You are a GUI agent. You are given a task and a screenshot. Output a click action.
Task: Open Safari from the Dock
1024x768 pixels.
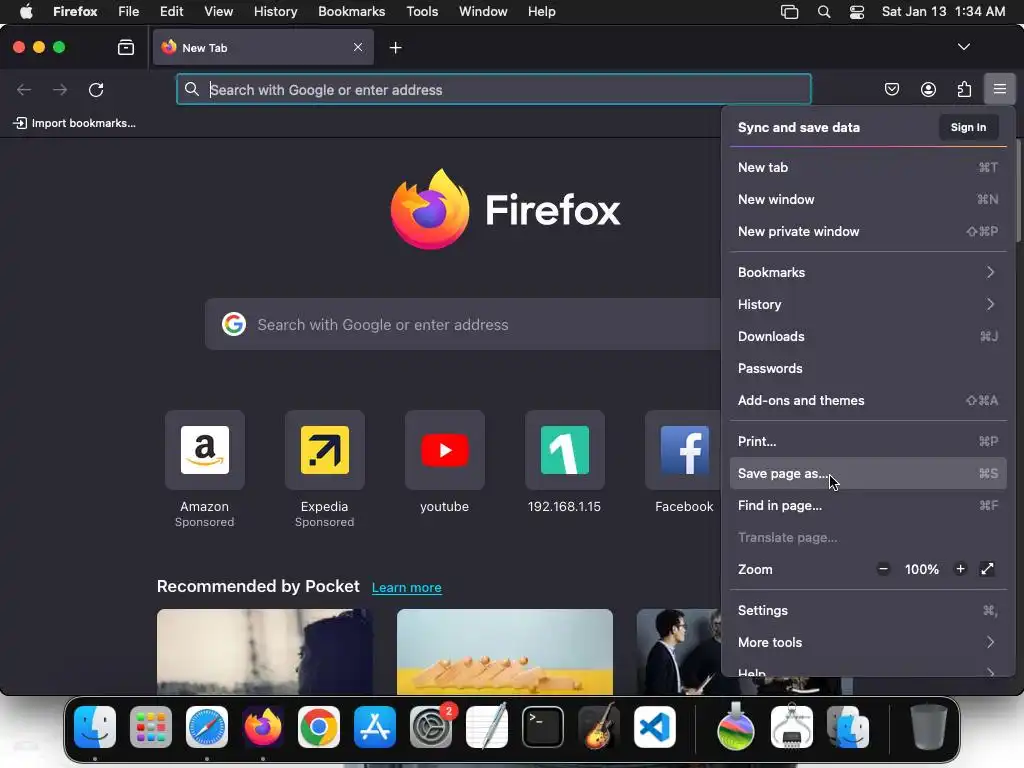coord(207,727)
